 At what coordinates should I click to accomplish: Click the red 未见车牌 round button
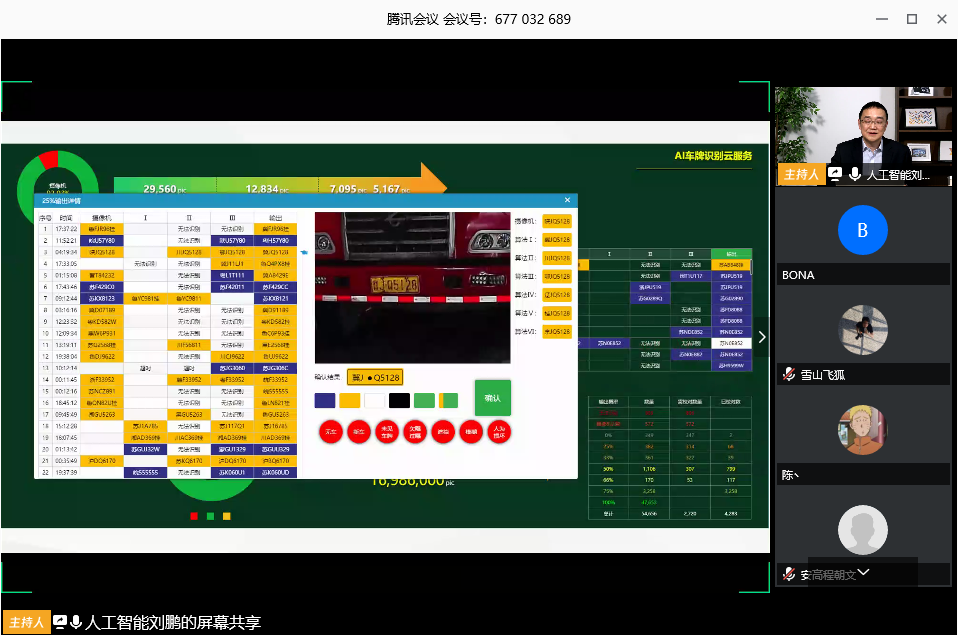[386, 432]
